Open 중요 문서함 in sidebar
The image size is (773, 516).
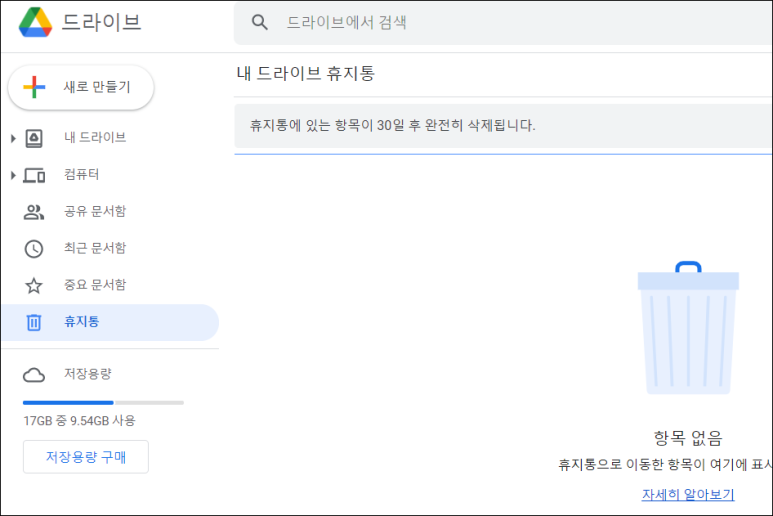[95, 285]
